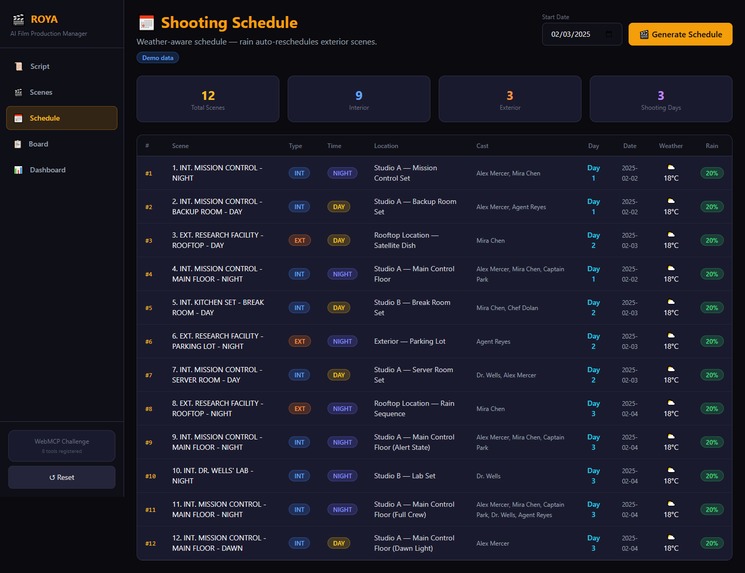Click the Dashboard chart icon in the sidebar
This screenshot has height=573, width=745.
(19, 170)
